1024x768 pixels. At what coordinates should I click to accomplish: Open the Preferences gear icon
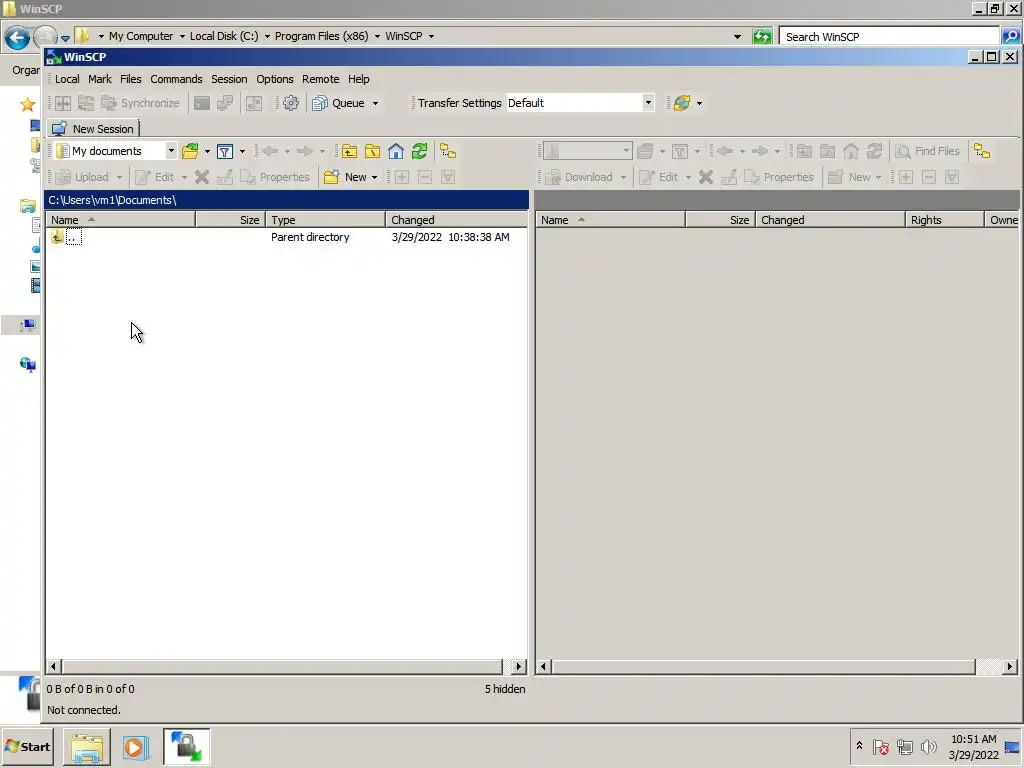[x=291, y=103]
